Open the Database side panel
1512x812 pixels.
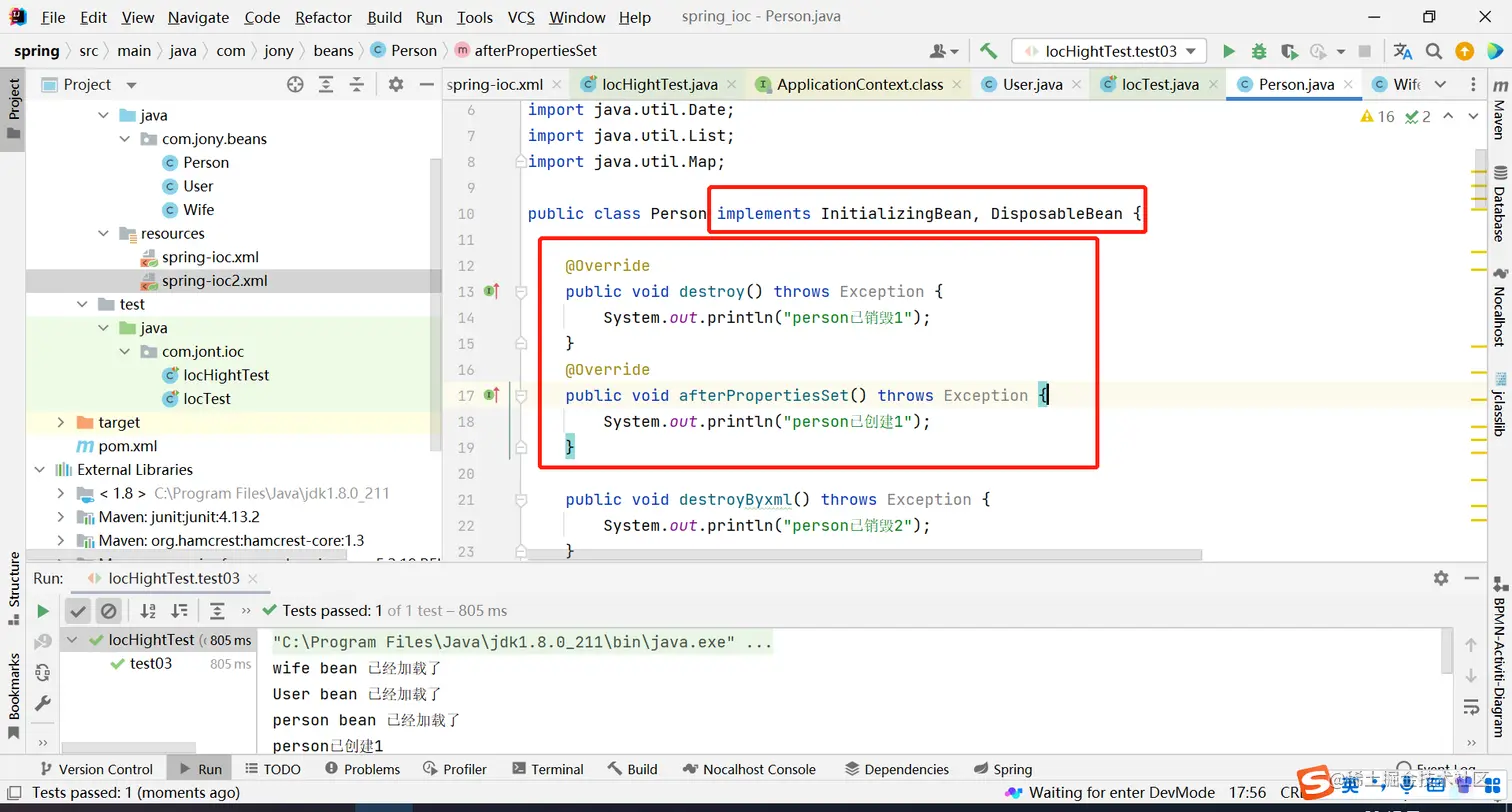click(1499, 202)
